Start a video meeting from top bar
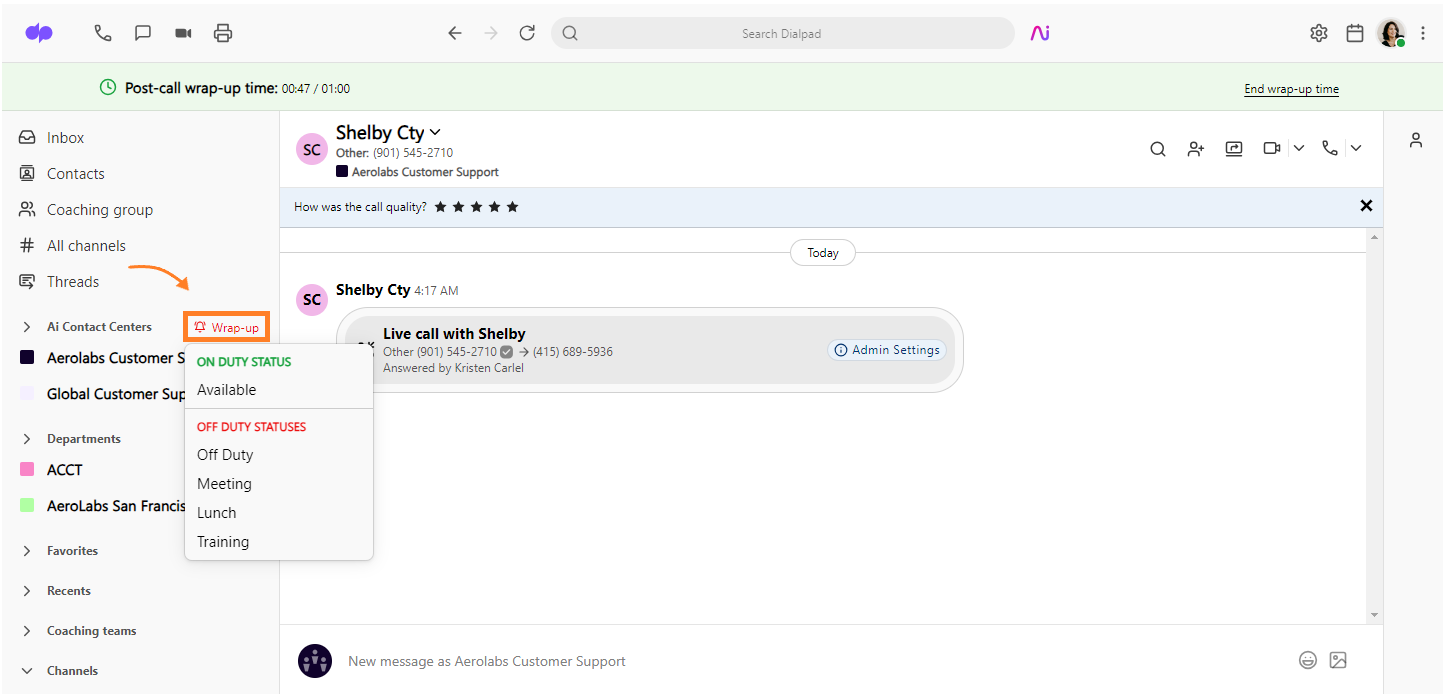This screenshot has height=697, width=1445. coord(183,33)
